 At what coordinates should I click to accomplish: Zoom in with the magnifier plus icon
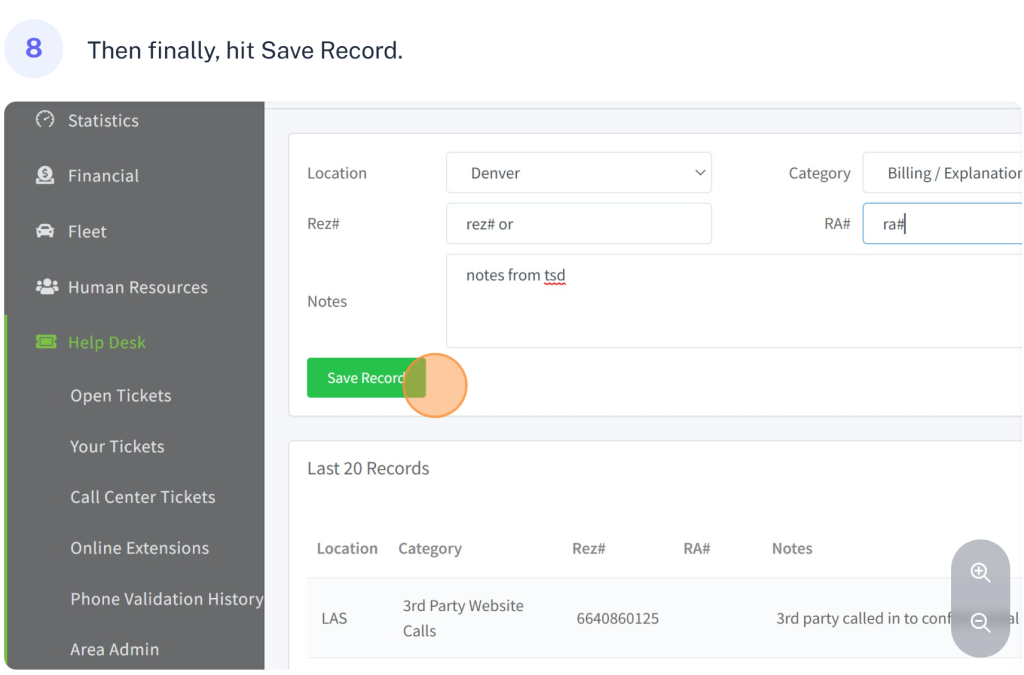(980, 573)
